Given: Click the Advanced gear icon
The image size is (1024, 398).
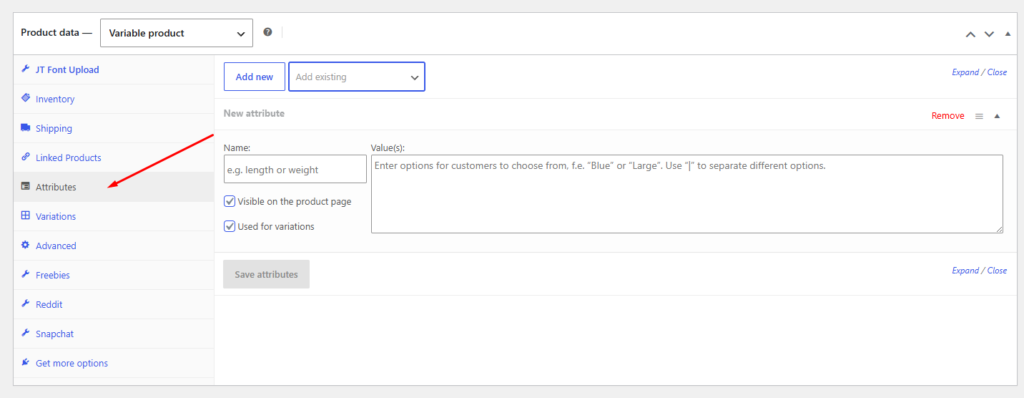Looking at the screenshot, I should [x=25, y=245].
